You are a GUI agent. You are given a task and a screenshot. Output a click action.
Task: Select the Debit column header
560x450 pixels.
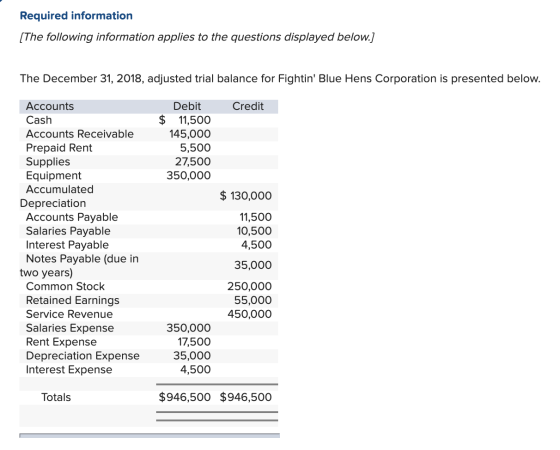(x=187, y=106)
